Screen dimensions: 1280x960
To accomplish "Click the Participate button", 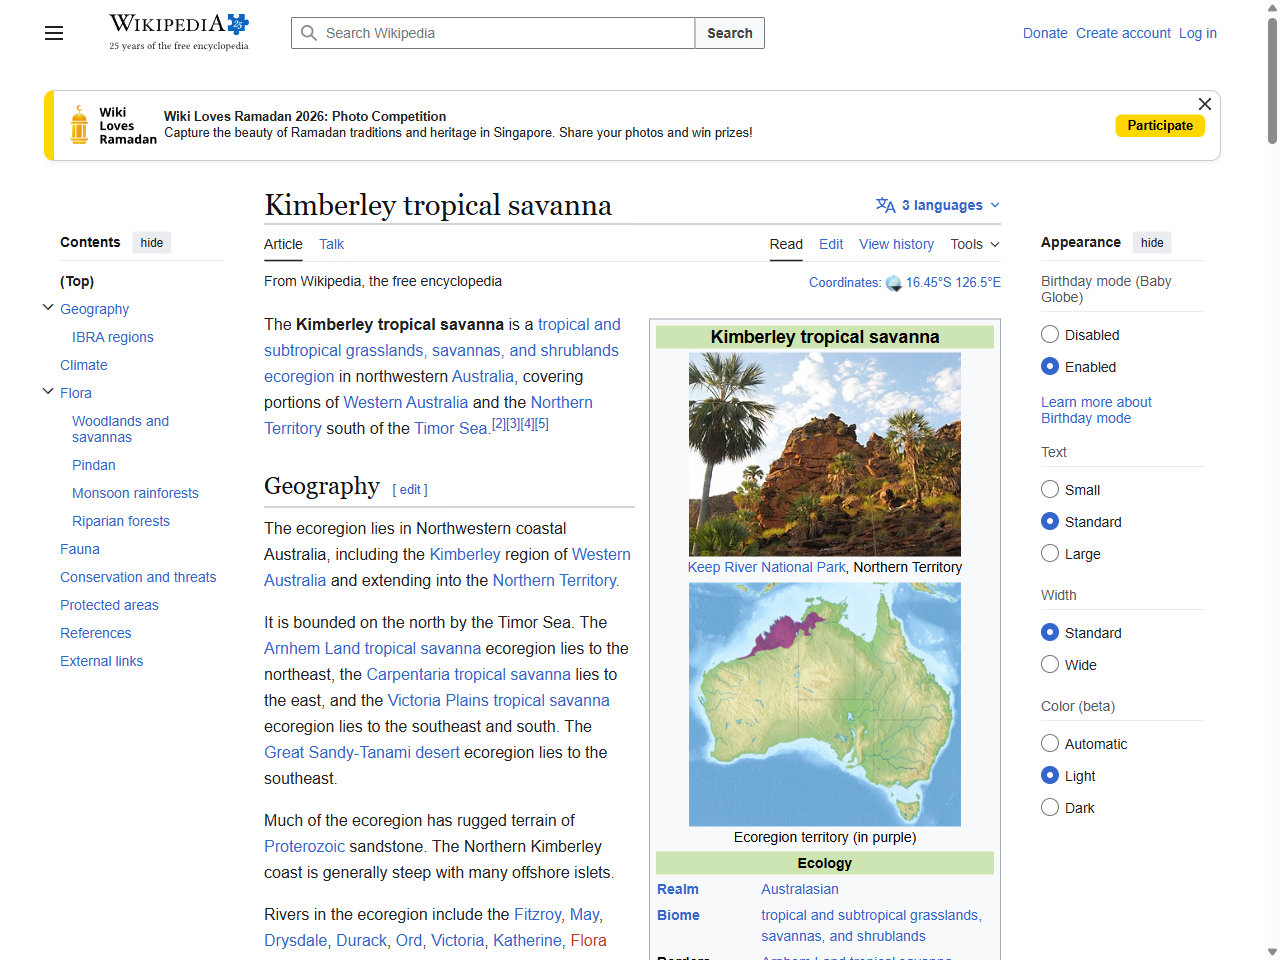I will point(1160,125).
